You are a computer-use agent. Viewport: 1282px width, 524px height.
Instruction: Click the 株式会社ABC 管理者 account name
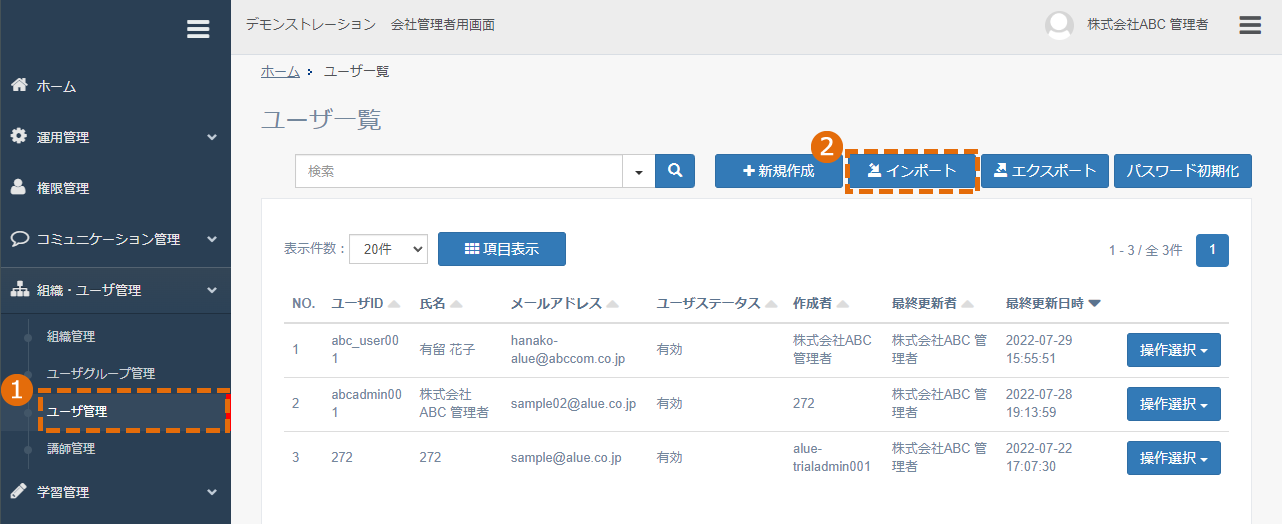click(1148, 25)
